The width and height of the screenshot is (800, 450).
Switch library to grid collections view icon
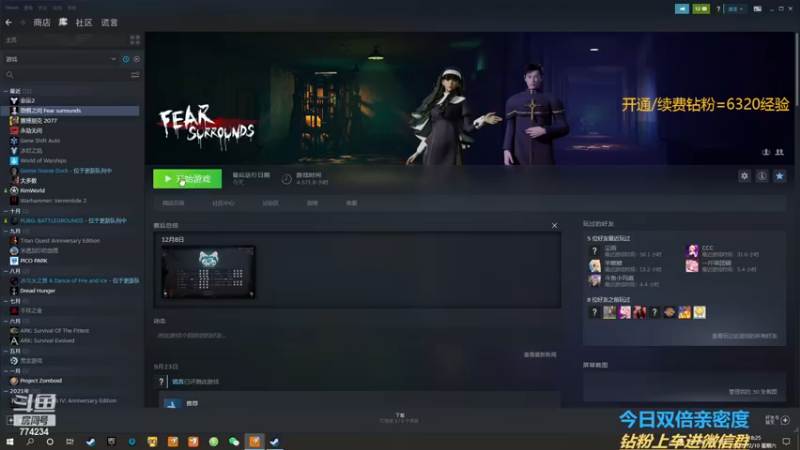[135, 40]
